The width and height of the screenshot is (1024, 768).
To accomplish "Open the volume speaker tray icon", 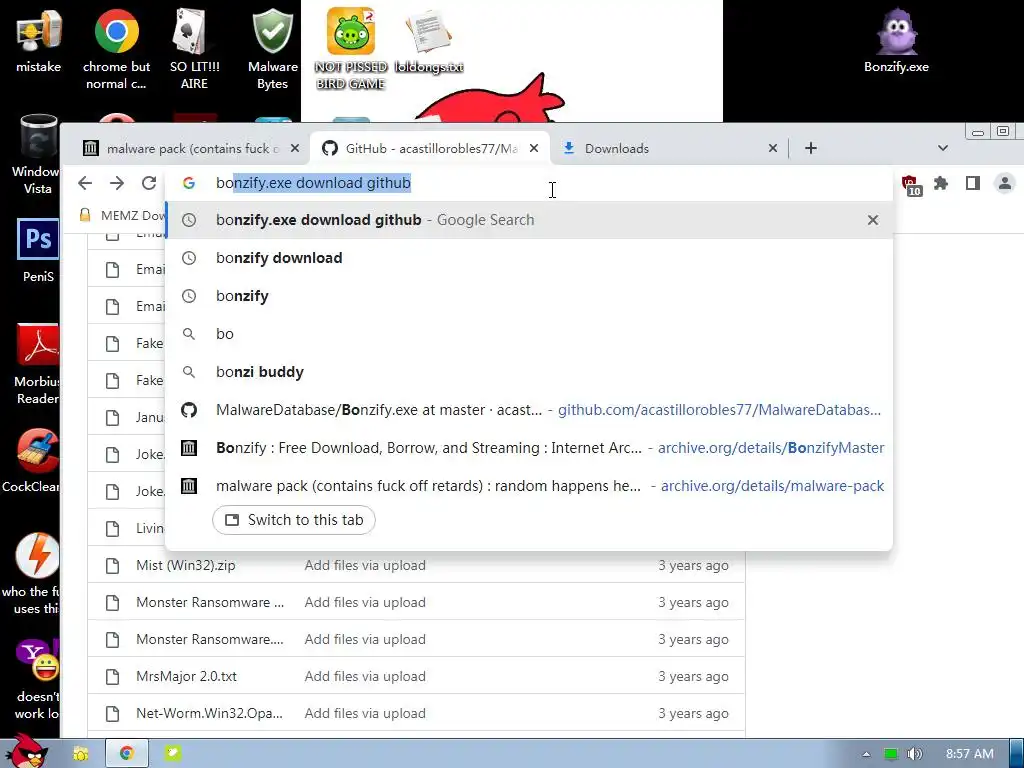I will tap(914, 754).
